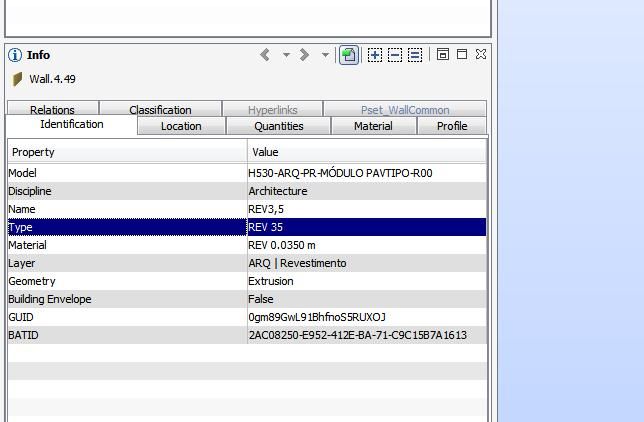The height and width of the screenshot is (422, 644).
Task: Click the Wall.4.49 element name
Action: point(52,79)
